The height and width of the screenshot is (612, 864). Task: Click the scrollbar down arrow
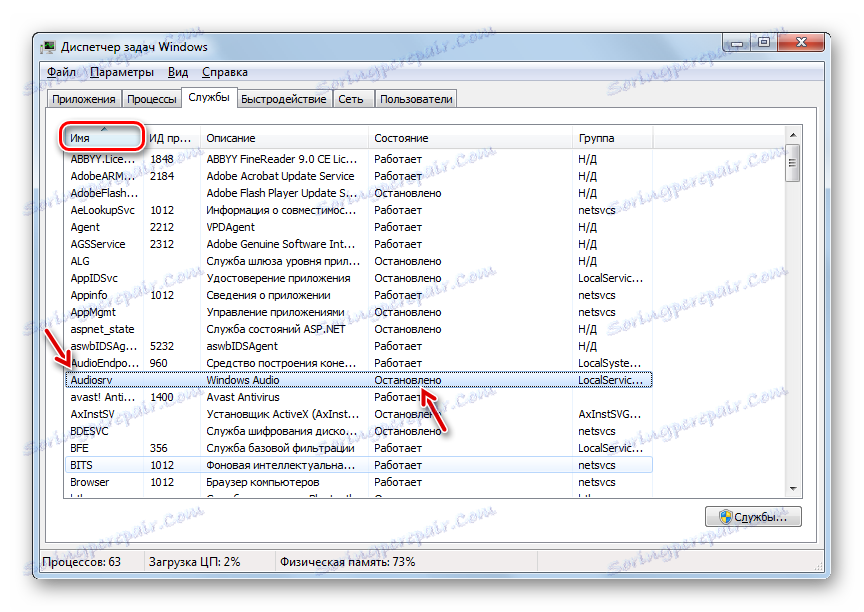coord(793,489)
